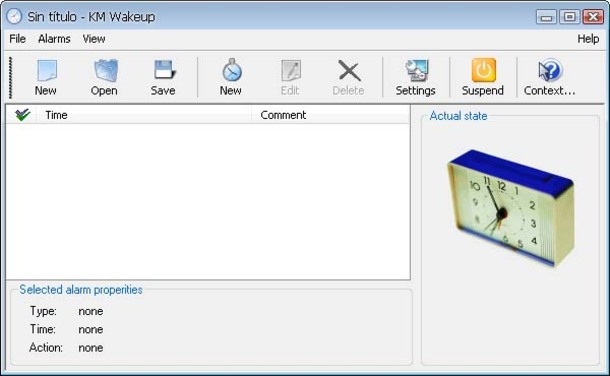The image size is (610, 376).
Task: Click the orange Suspend power icon
Action: [484, 70]
